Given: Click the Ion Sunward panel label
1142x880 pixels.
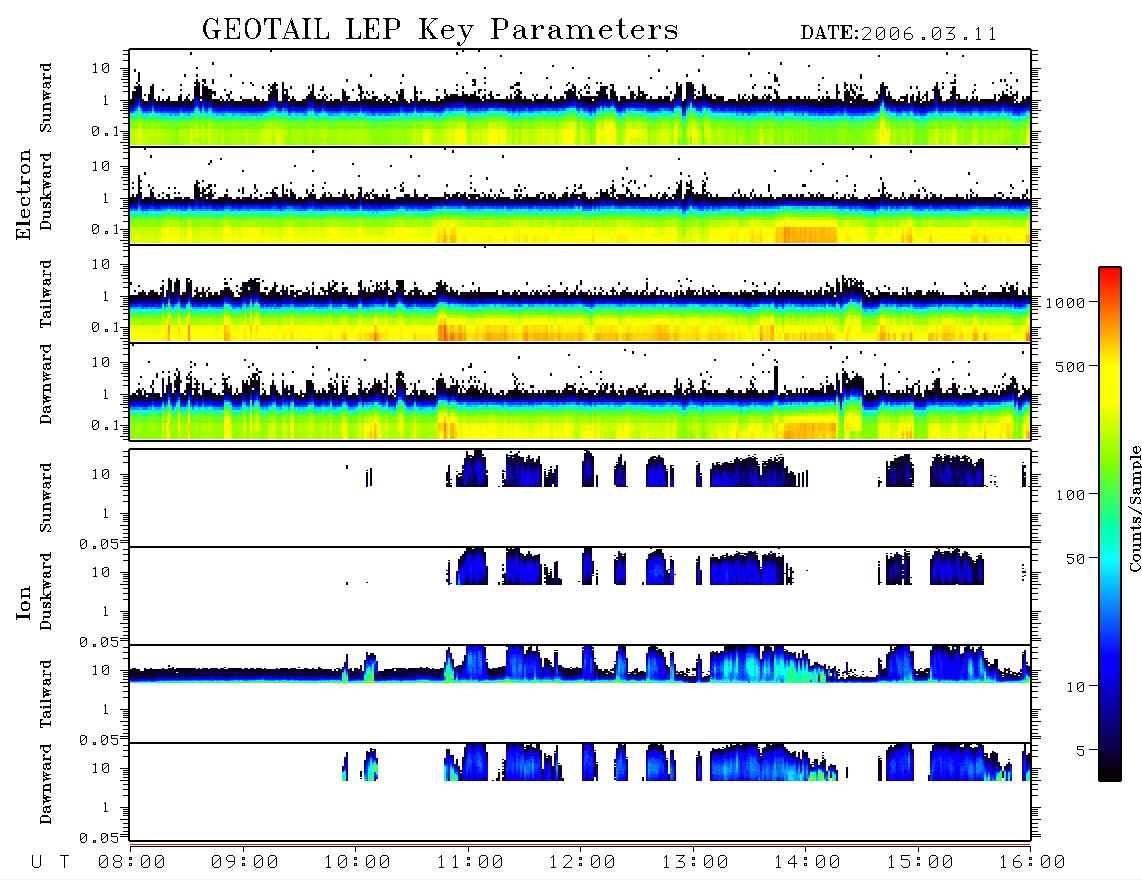Looking at the screenshot, I should point(46,498).
